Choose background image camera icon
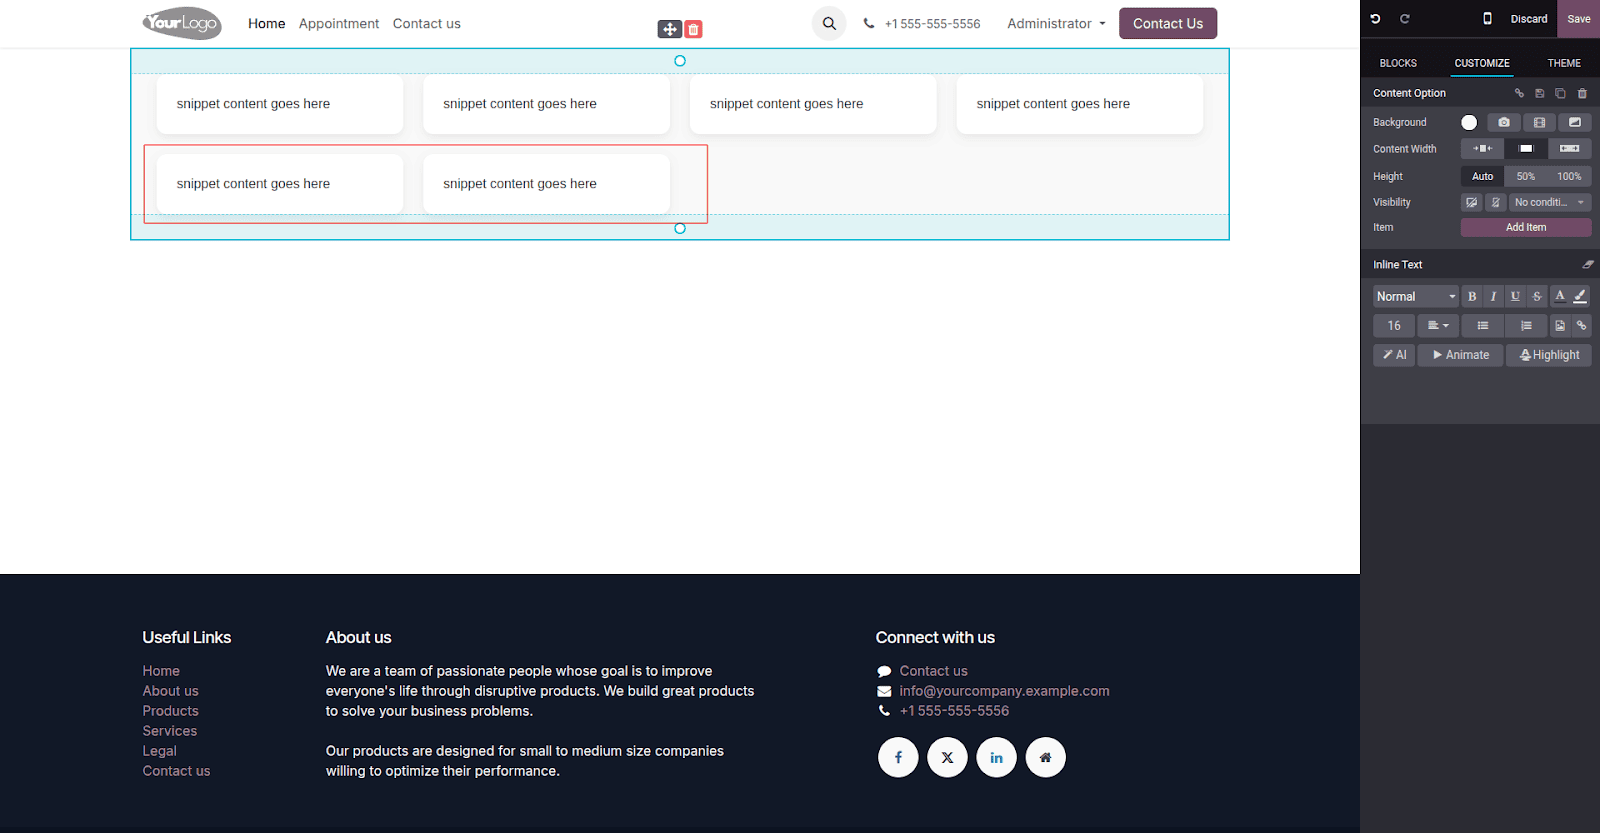Image resolution: width=1600 pixels, height=833 pixels. pos(1504,122)
